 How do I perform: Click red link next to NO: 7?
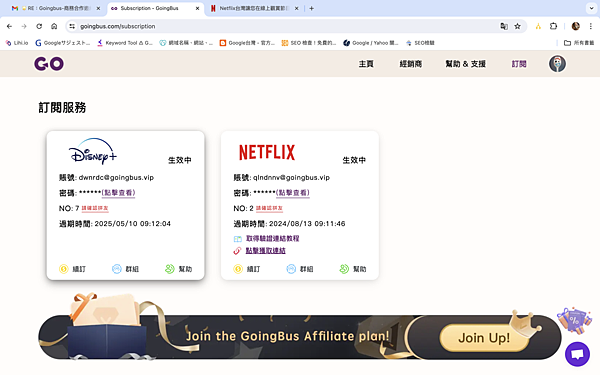(95, 209)
